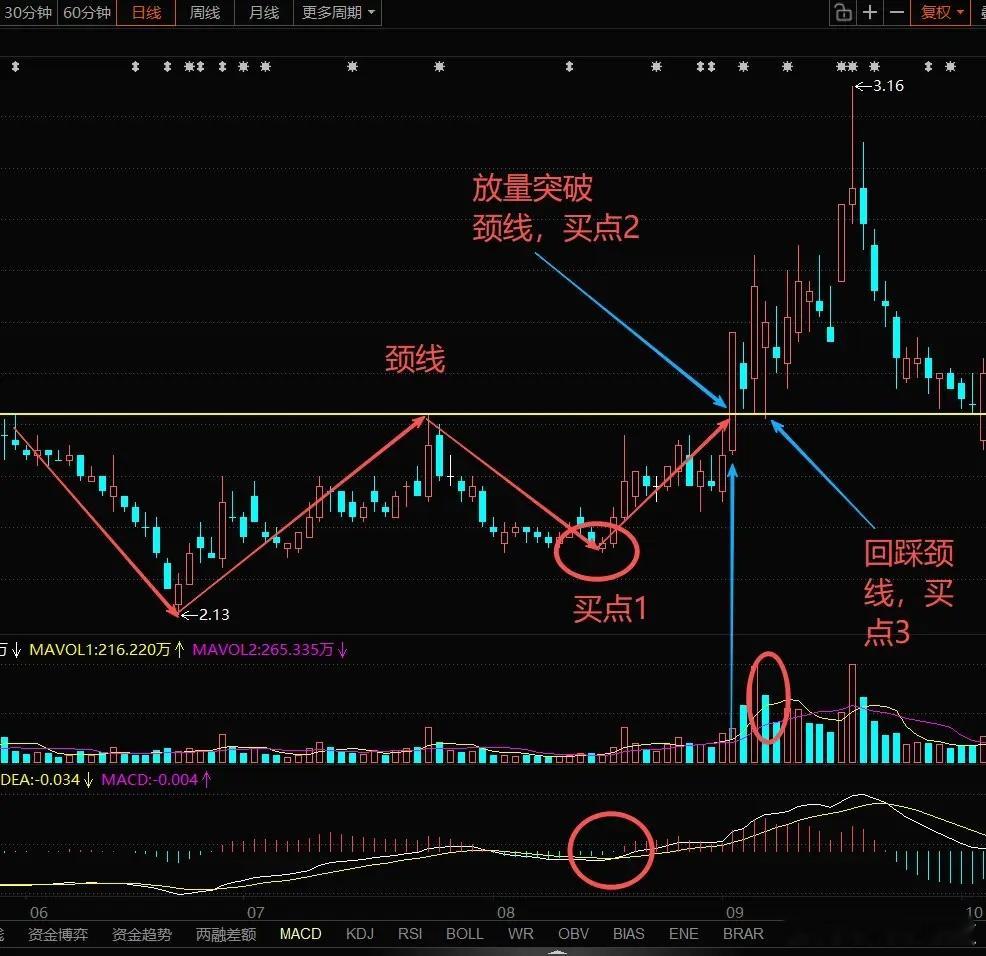986x956 pixels.
Task: Select the BIAS indicator tab
Action: pyautogui.click(x=629, y=934)
